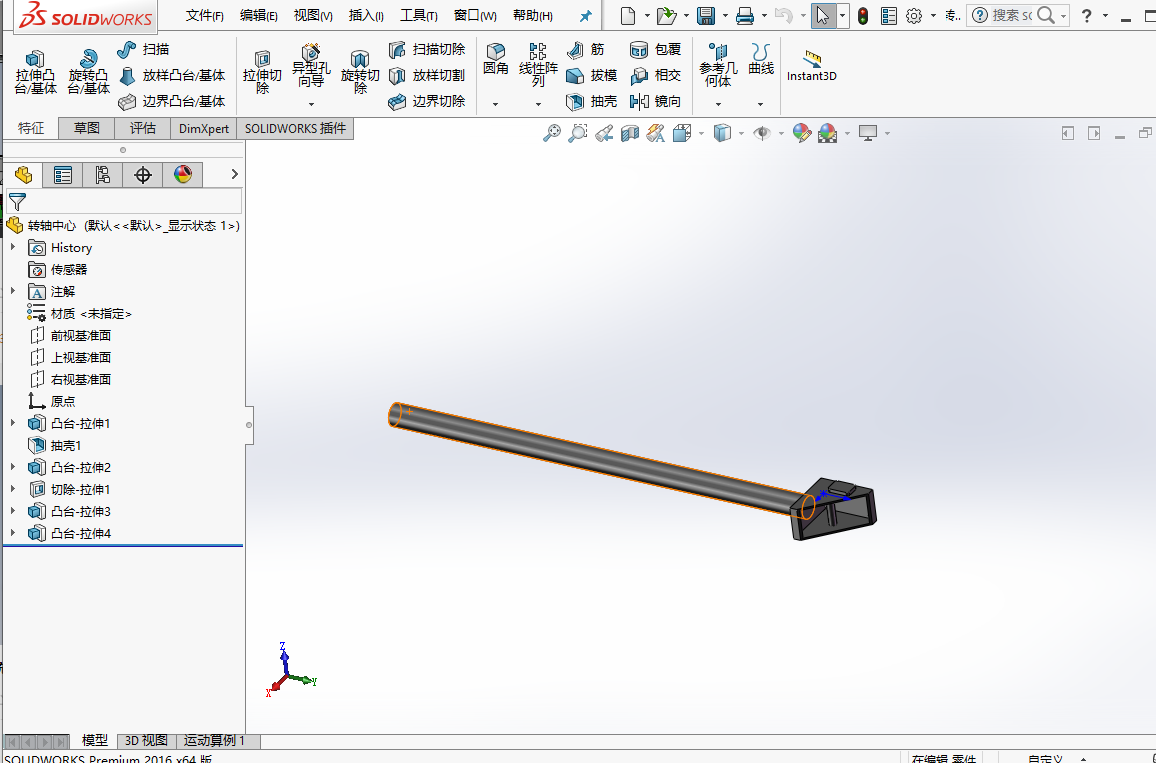Screen dimensions: 1156x763
Task: Open the Fillet dropdown arrow
Action: (495, 104)
